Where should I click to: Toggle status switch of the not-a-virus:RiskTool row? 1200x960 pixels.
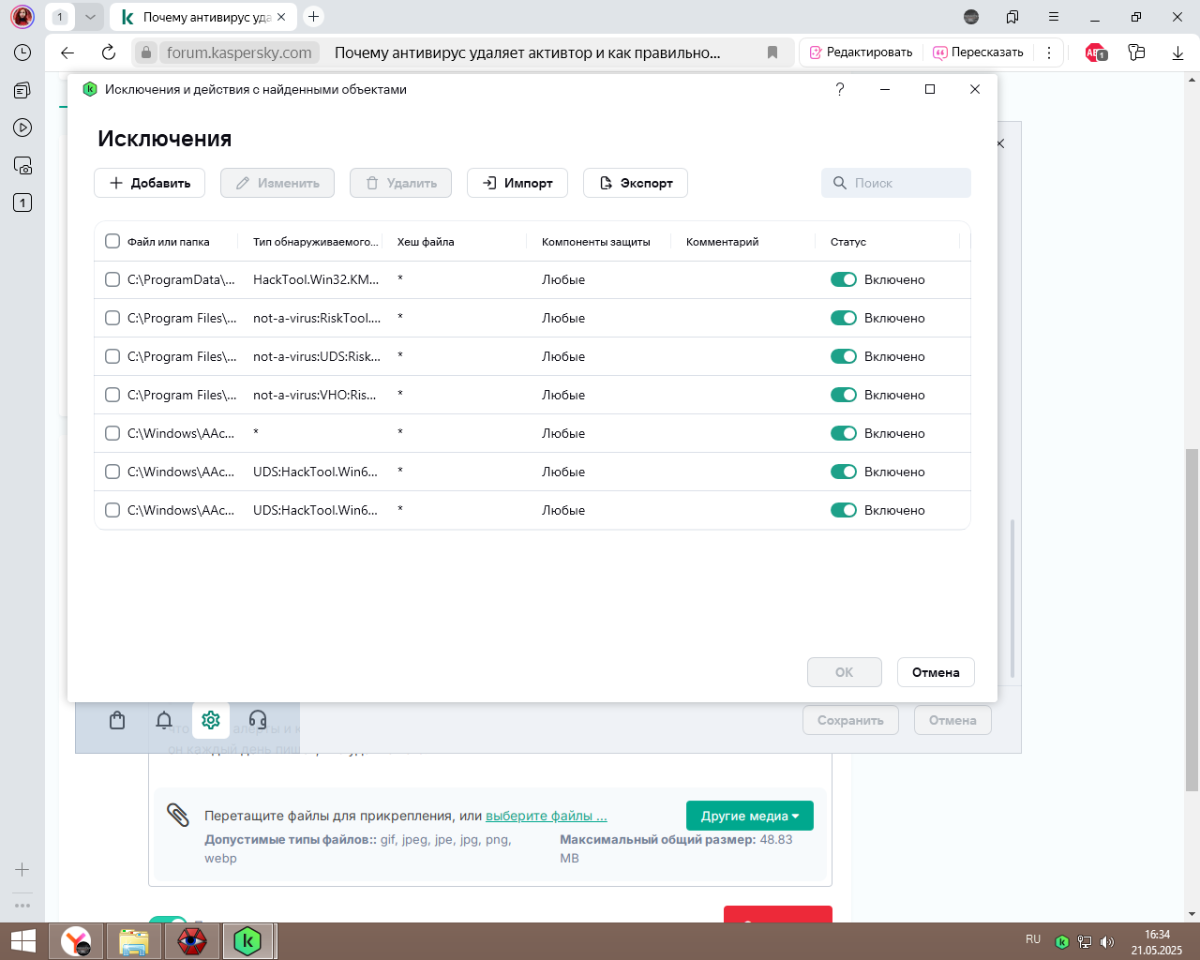point(843,318)
